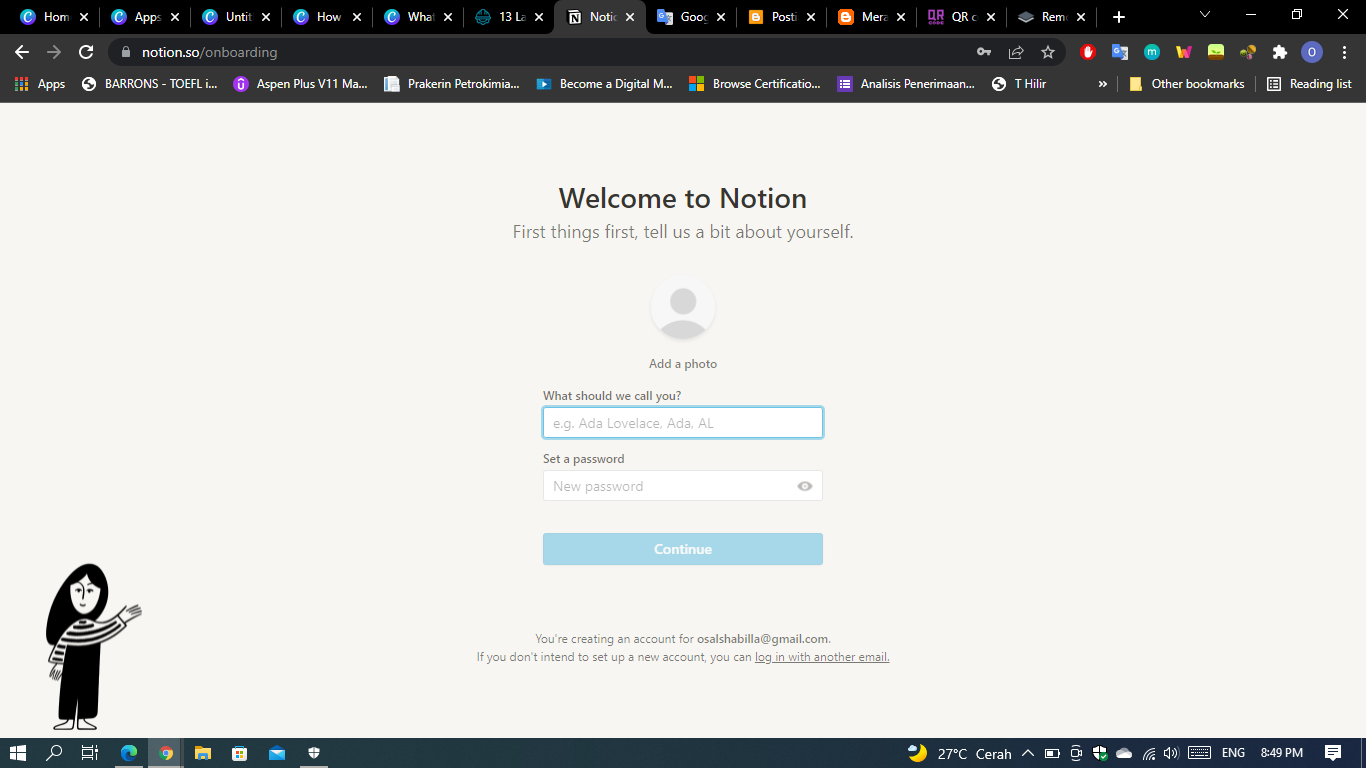The height and width of the screenshot is (768, 1366).
Task: Switch to the 'Posti' Blogger tab
Action: (781, 17)
